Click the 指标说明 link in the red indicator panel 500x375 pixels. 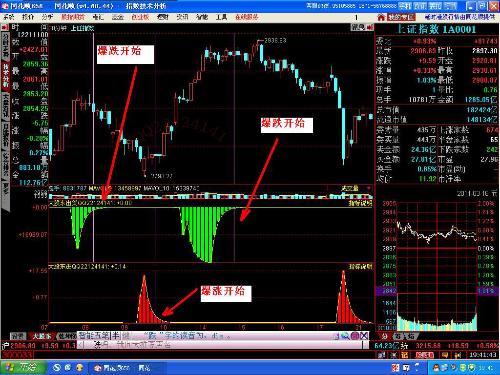coord(360,267)
